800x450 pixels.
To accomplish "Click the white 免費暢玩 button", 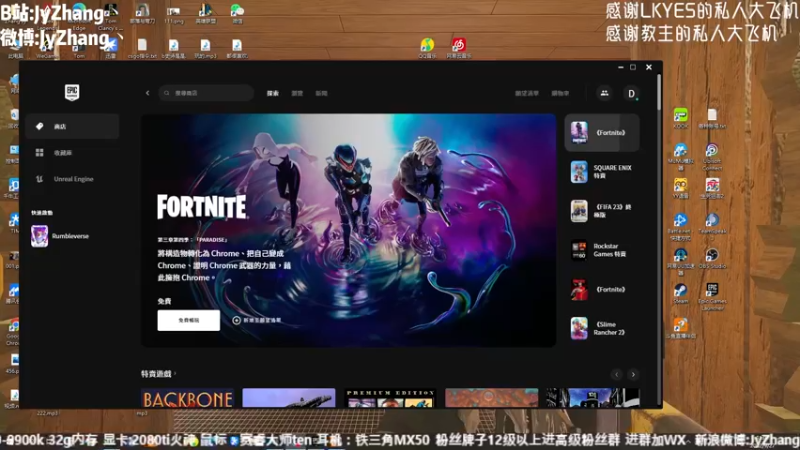I will click(189, 320).
